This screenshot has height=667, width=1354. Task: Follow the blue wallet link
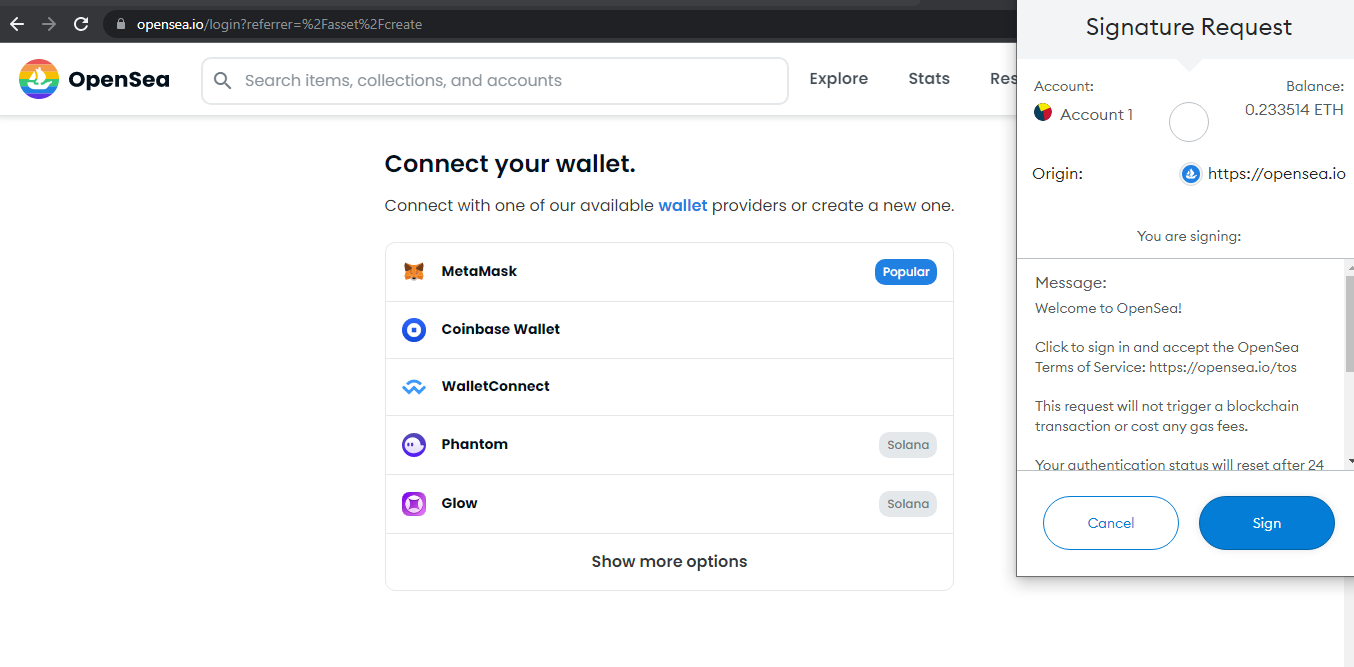coord(683,206)
